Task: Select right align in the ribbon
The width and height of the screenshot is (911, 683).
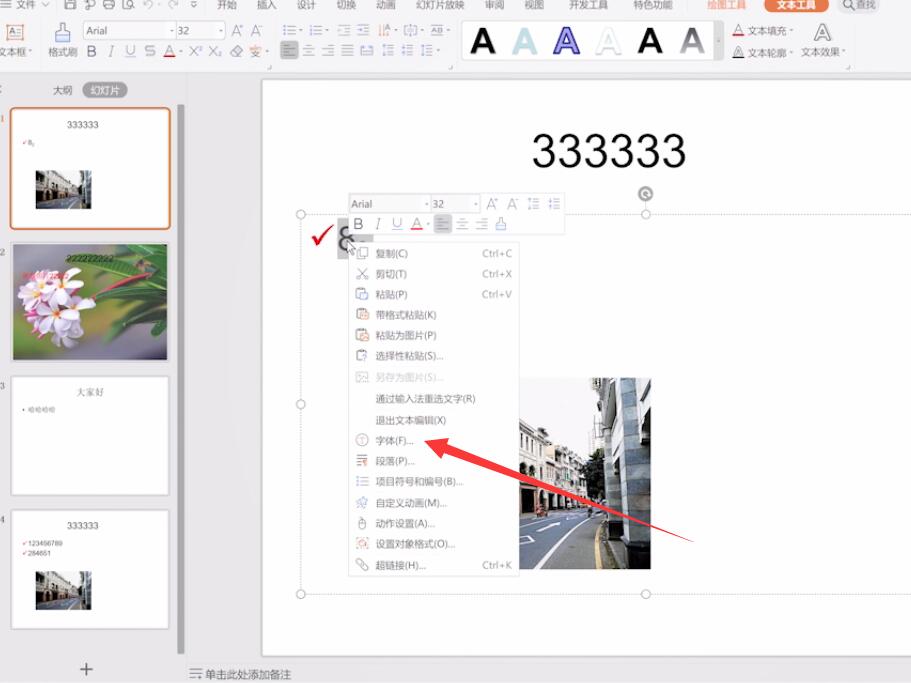Action: [328, 51]
